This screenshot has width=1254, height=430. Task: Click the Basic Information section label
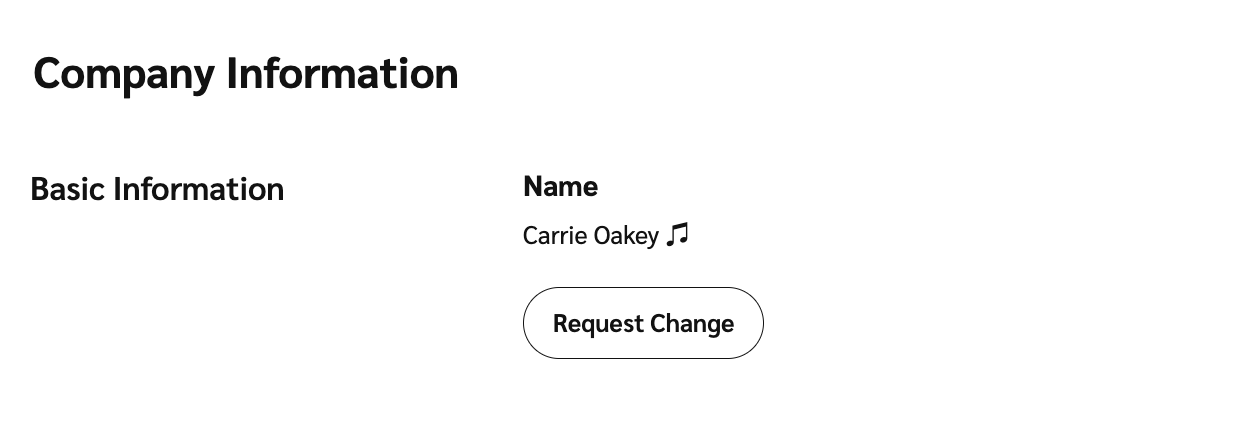click(x=157, y=189)
